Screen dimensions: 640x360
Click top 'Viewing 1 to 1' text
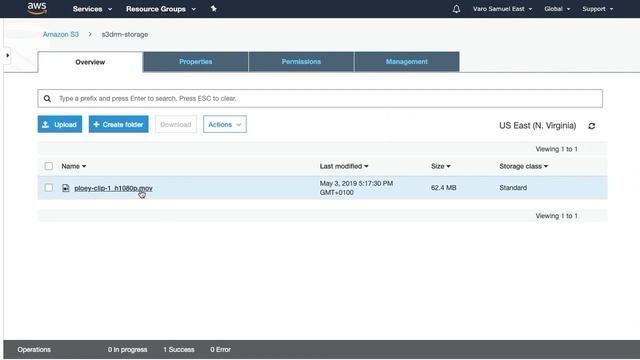pyautogui.click(x=556, y=149)
